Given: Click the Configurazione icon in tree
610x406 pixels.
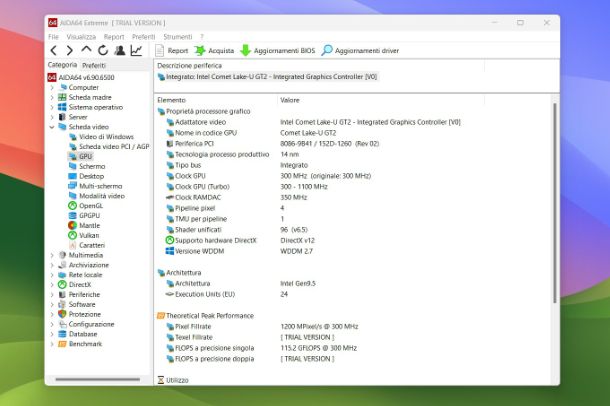Looking at the screenshot, I should (x=62, y=324).
